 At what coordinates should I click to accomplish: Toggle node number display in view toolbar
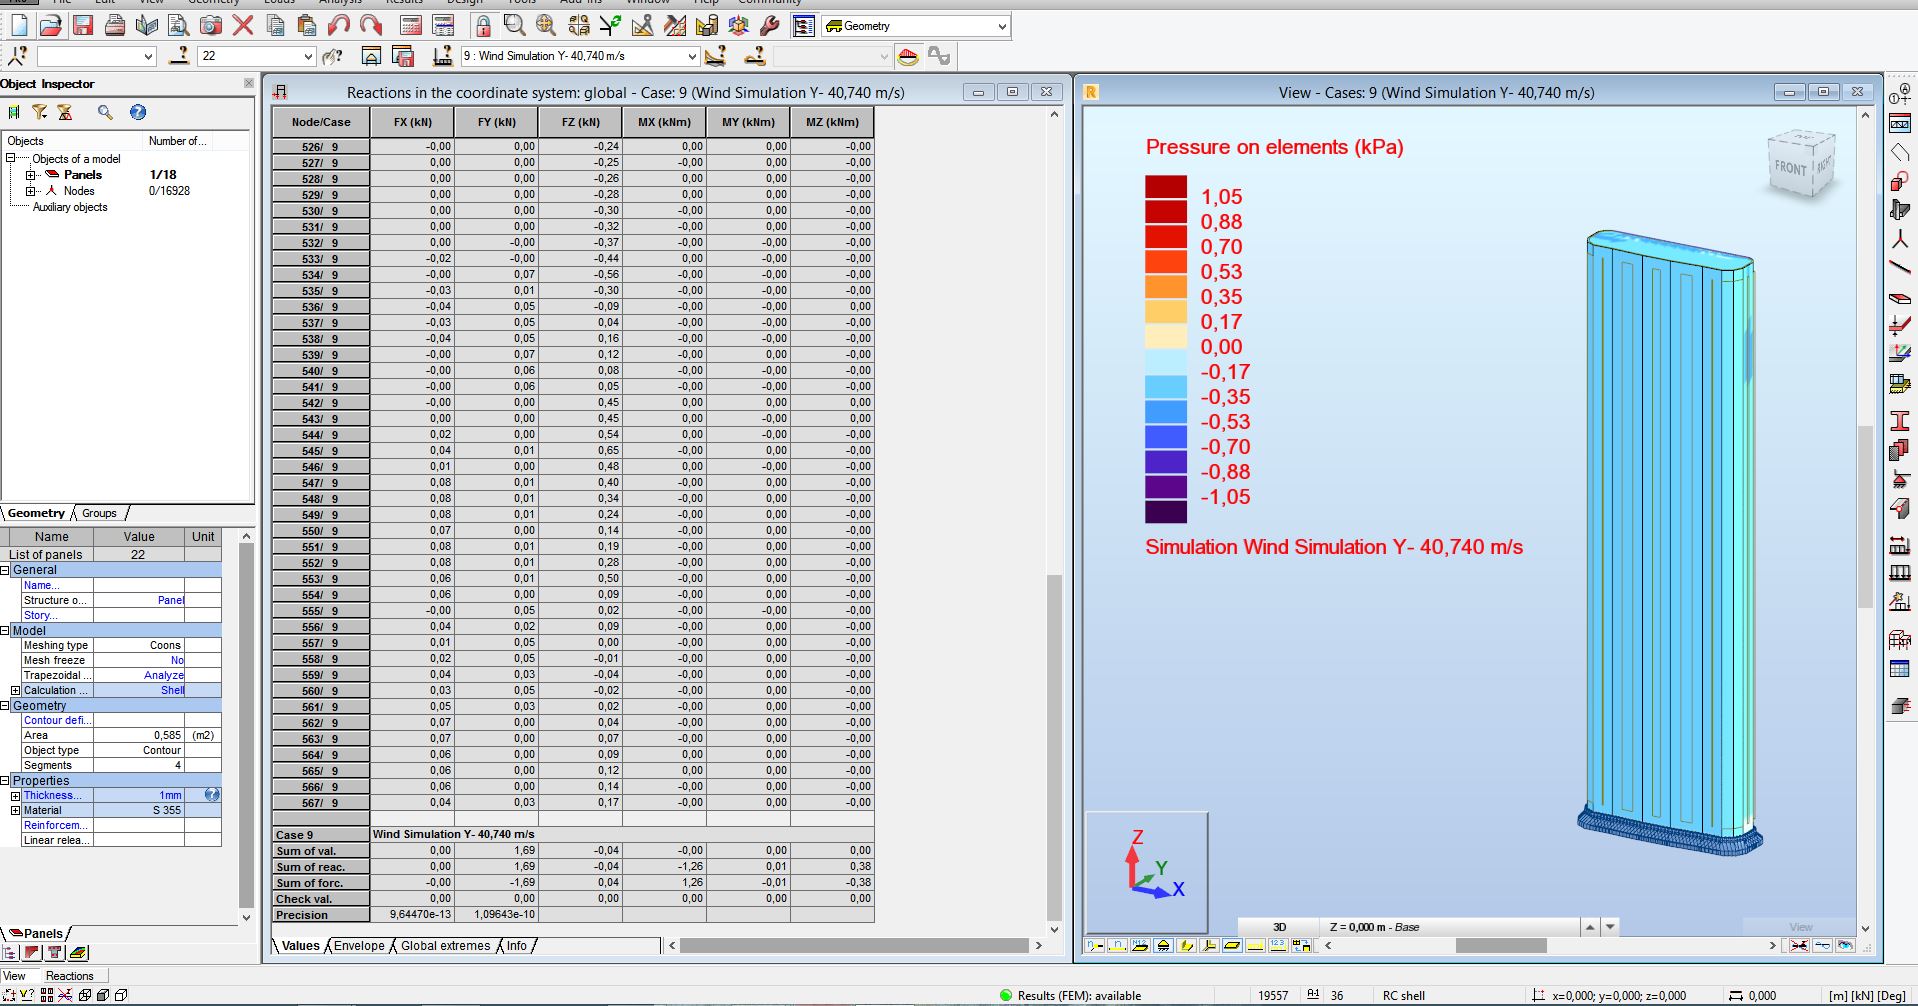(1094, 946)
